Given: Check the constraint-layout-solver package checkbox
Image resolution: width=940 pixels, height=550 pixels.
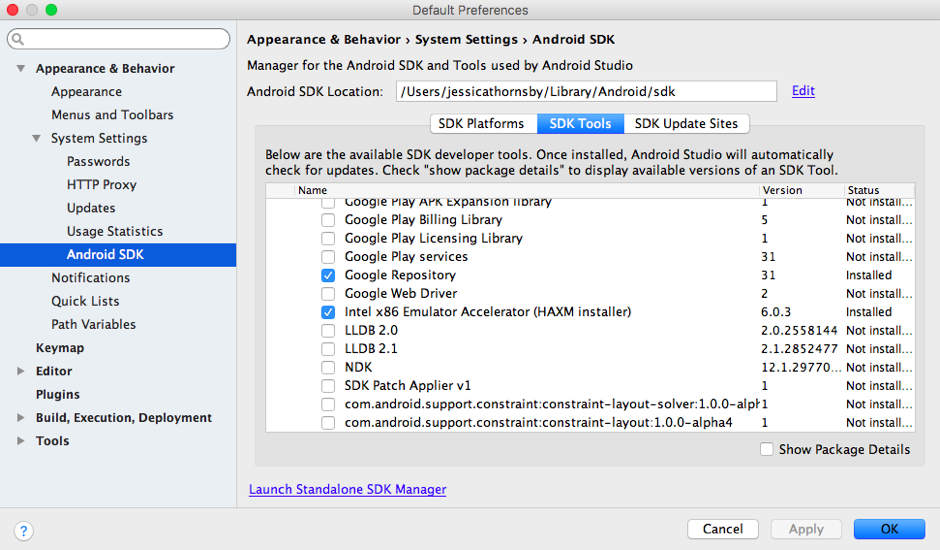Looking at the screenshot, I should (328, 404).
